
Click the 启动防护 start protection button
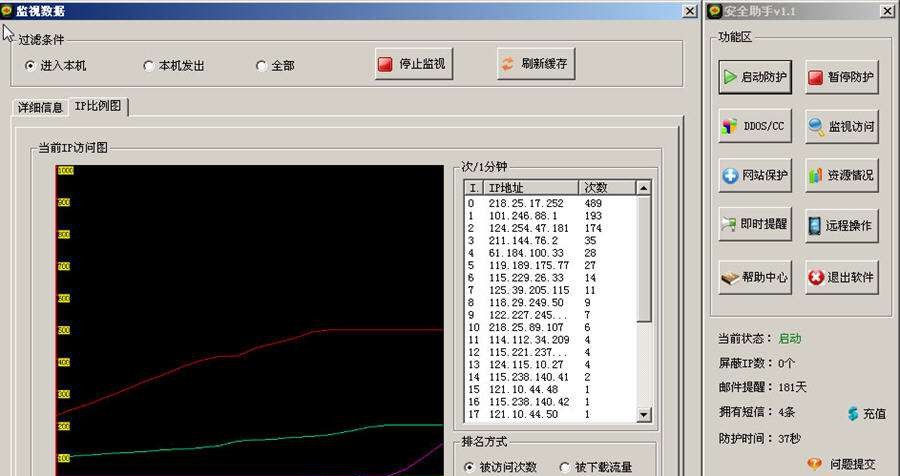(755, 77)
